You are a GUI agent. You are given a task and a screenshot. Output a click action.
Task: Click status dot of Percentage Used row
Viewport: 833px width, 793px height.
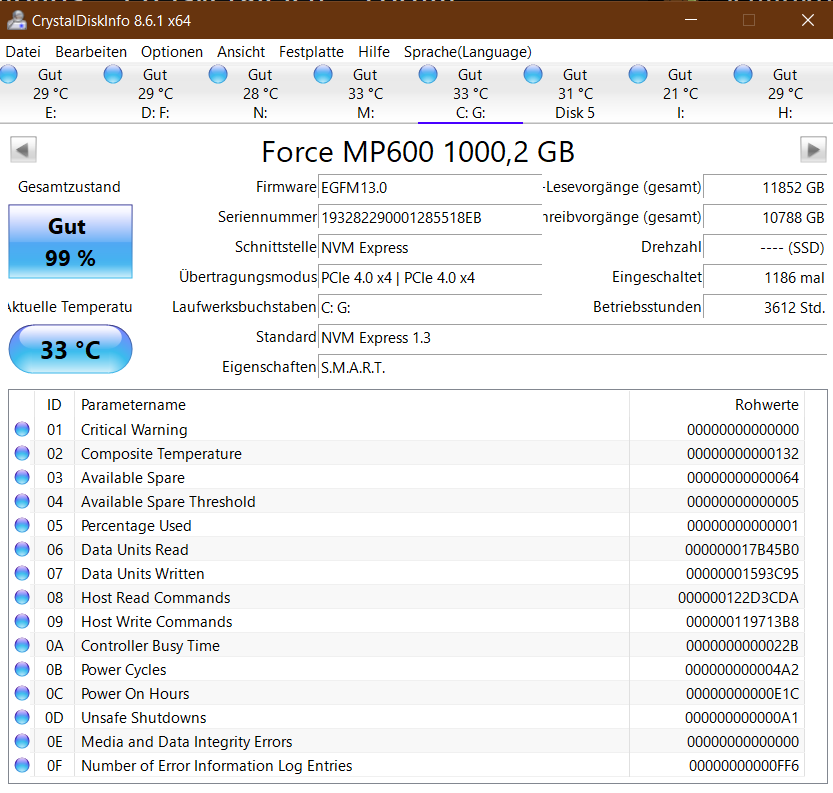coord(22,525)
